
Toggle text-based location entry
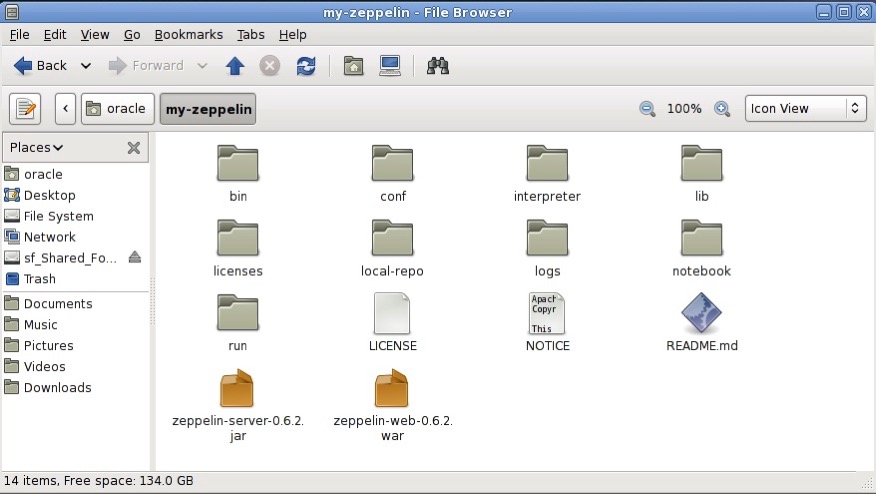coord(25,108)
